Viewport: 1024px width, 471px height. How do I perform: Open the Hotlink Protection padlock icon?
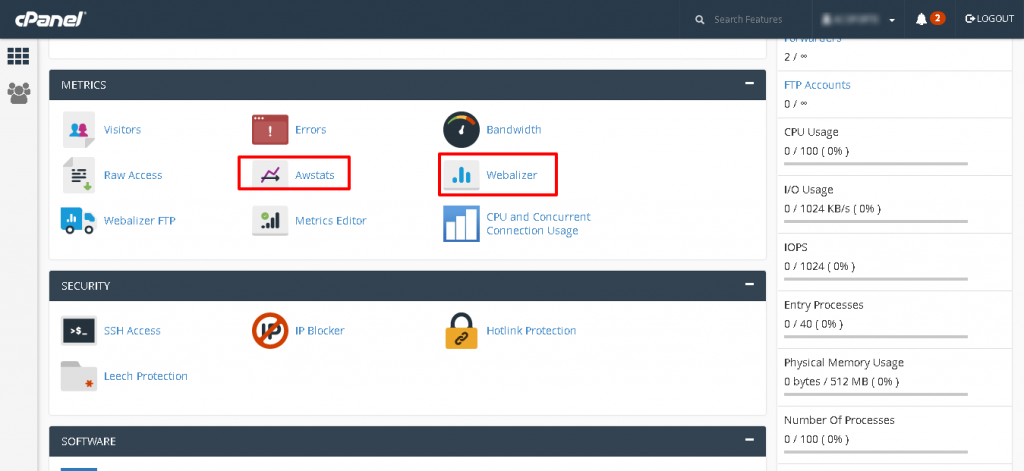click(462, 330)
